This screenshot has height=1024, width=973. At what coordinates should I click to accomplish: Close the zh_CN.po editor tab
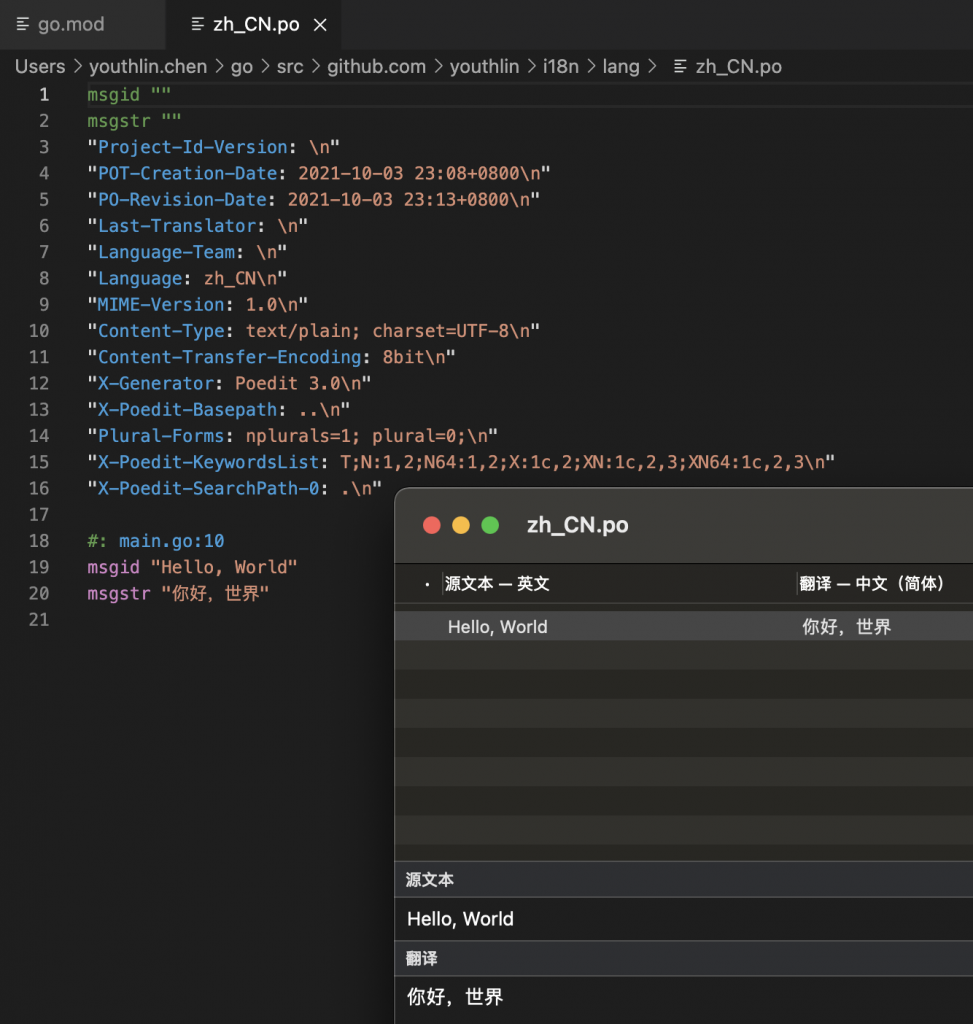320,25
